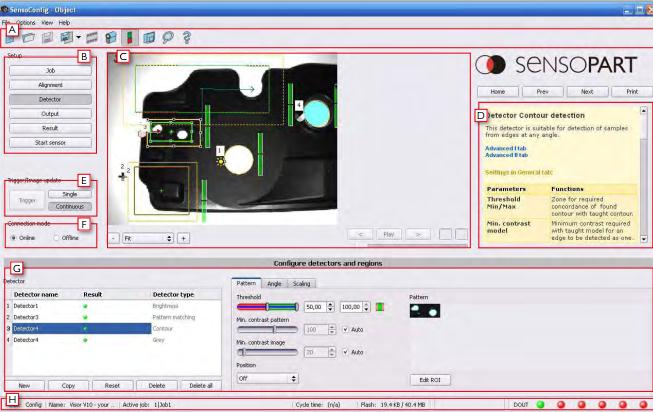
Task: Open the Fit zoom dropdown
Action: pos(148,239)
